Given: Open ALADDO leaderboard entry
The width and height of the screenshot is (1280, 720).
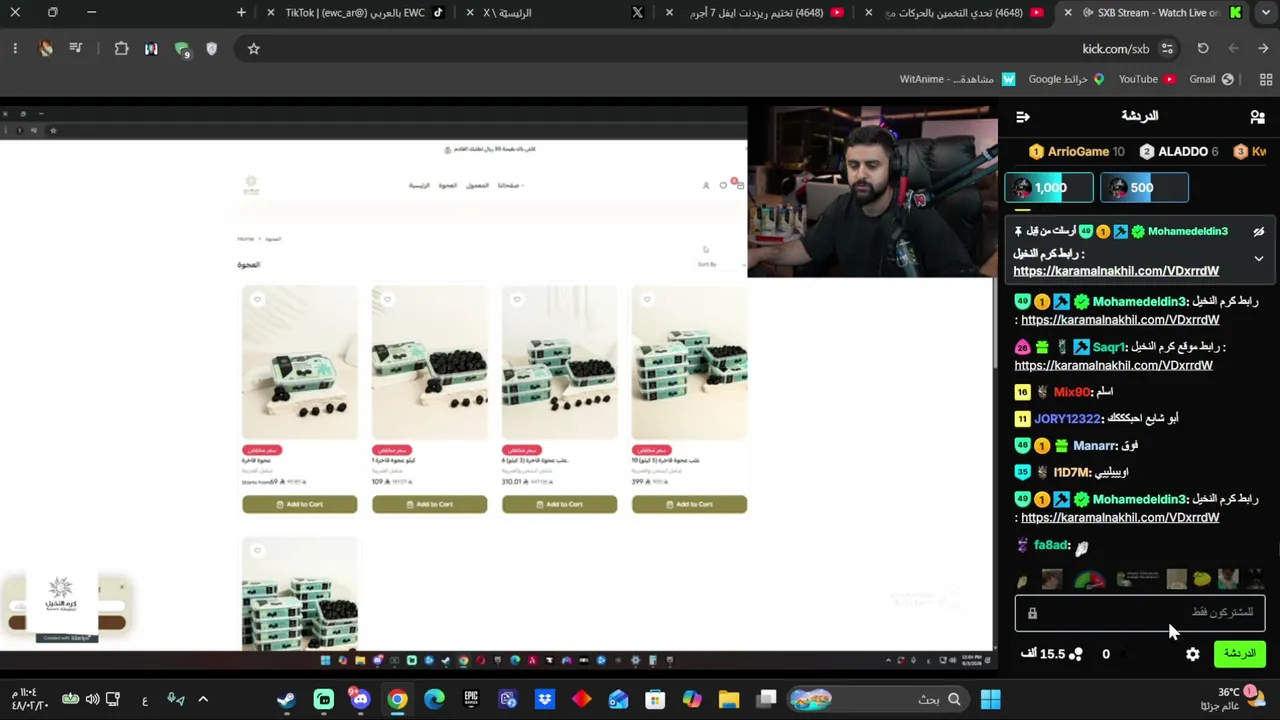Looking at the screenshot, I should tap(1179, 152).
